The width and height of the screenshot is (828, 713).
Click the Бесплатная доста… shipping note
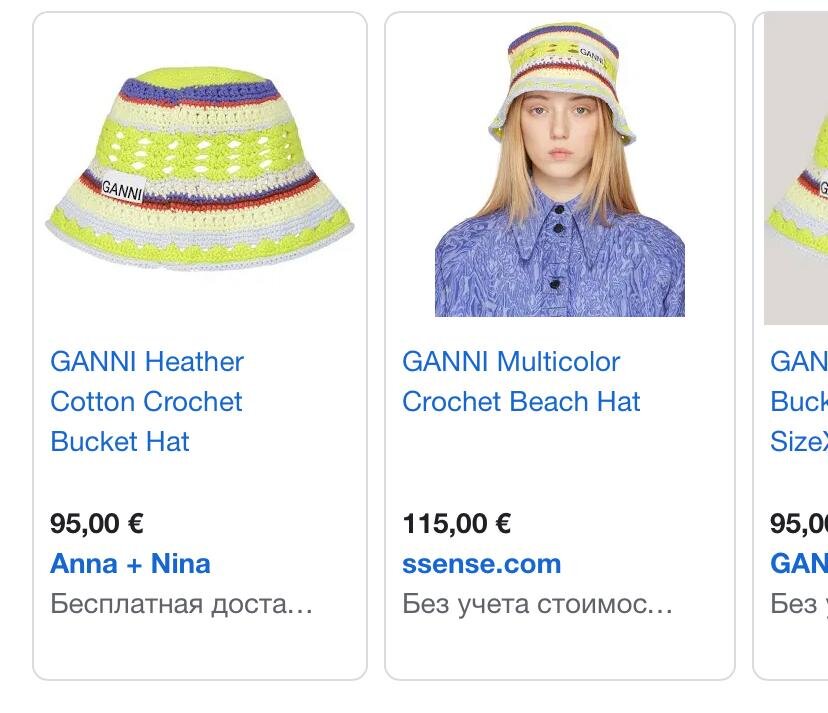click(x=181, y=603)
